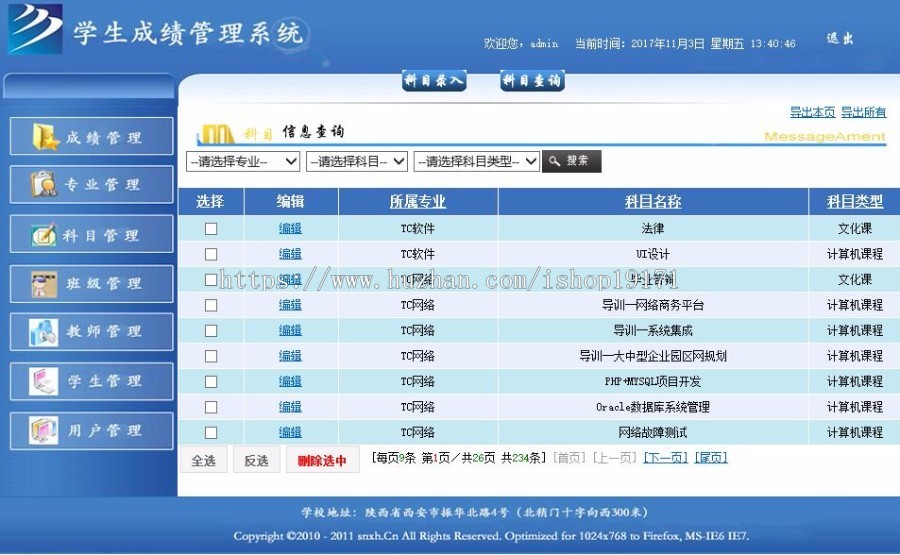Open 学生管理 menu item
The width and height of the screenshot is (900, 555).
coord(91,381)
